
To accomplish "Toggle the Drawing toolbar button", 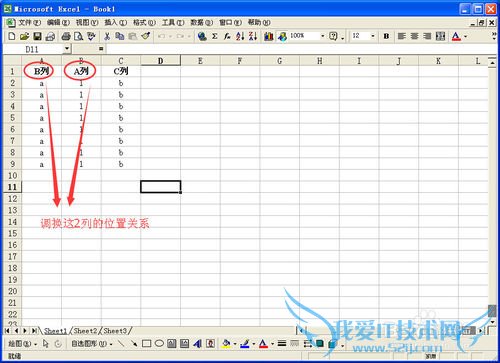I will click(282, 36).
